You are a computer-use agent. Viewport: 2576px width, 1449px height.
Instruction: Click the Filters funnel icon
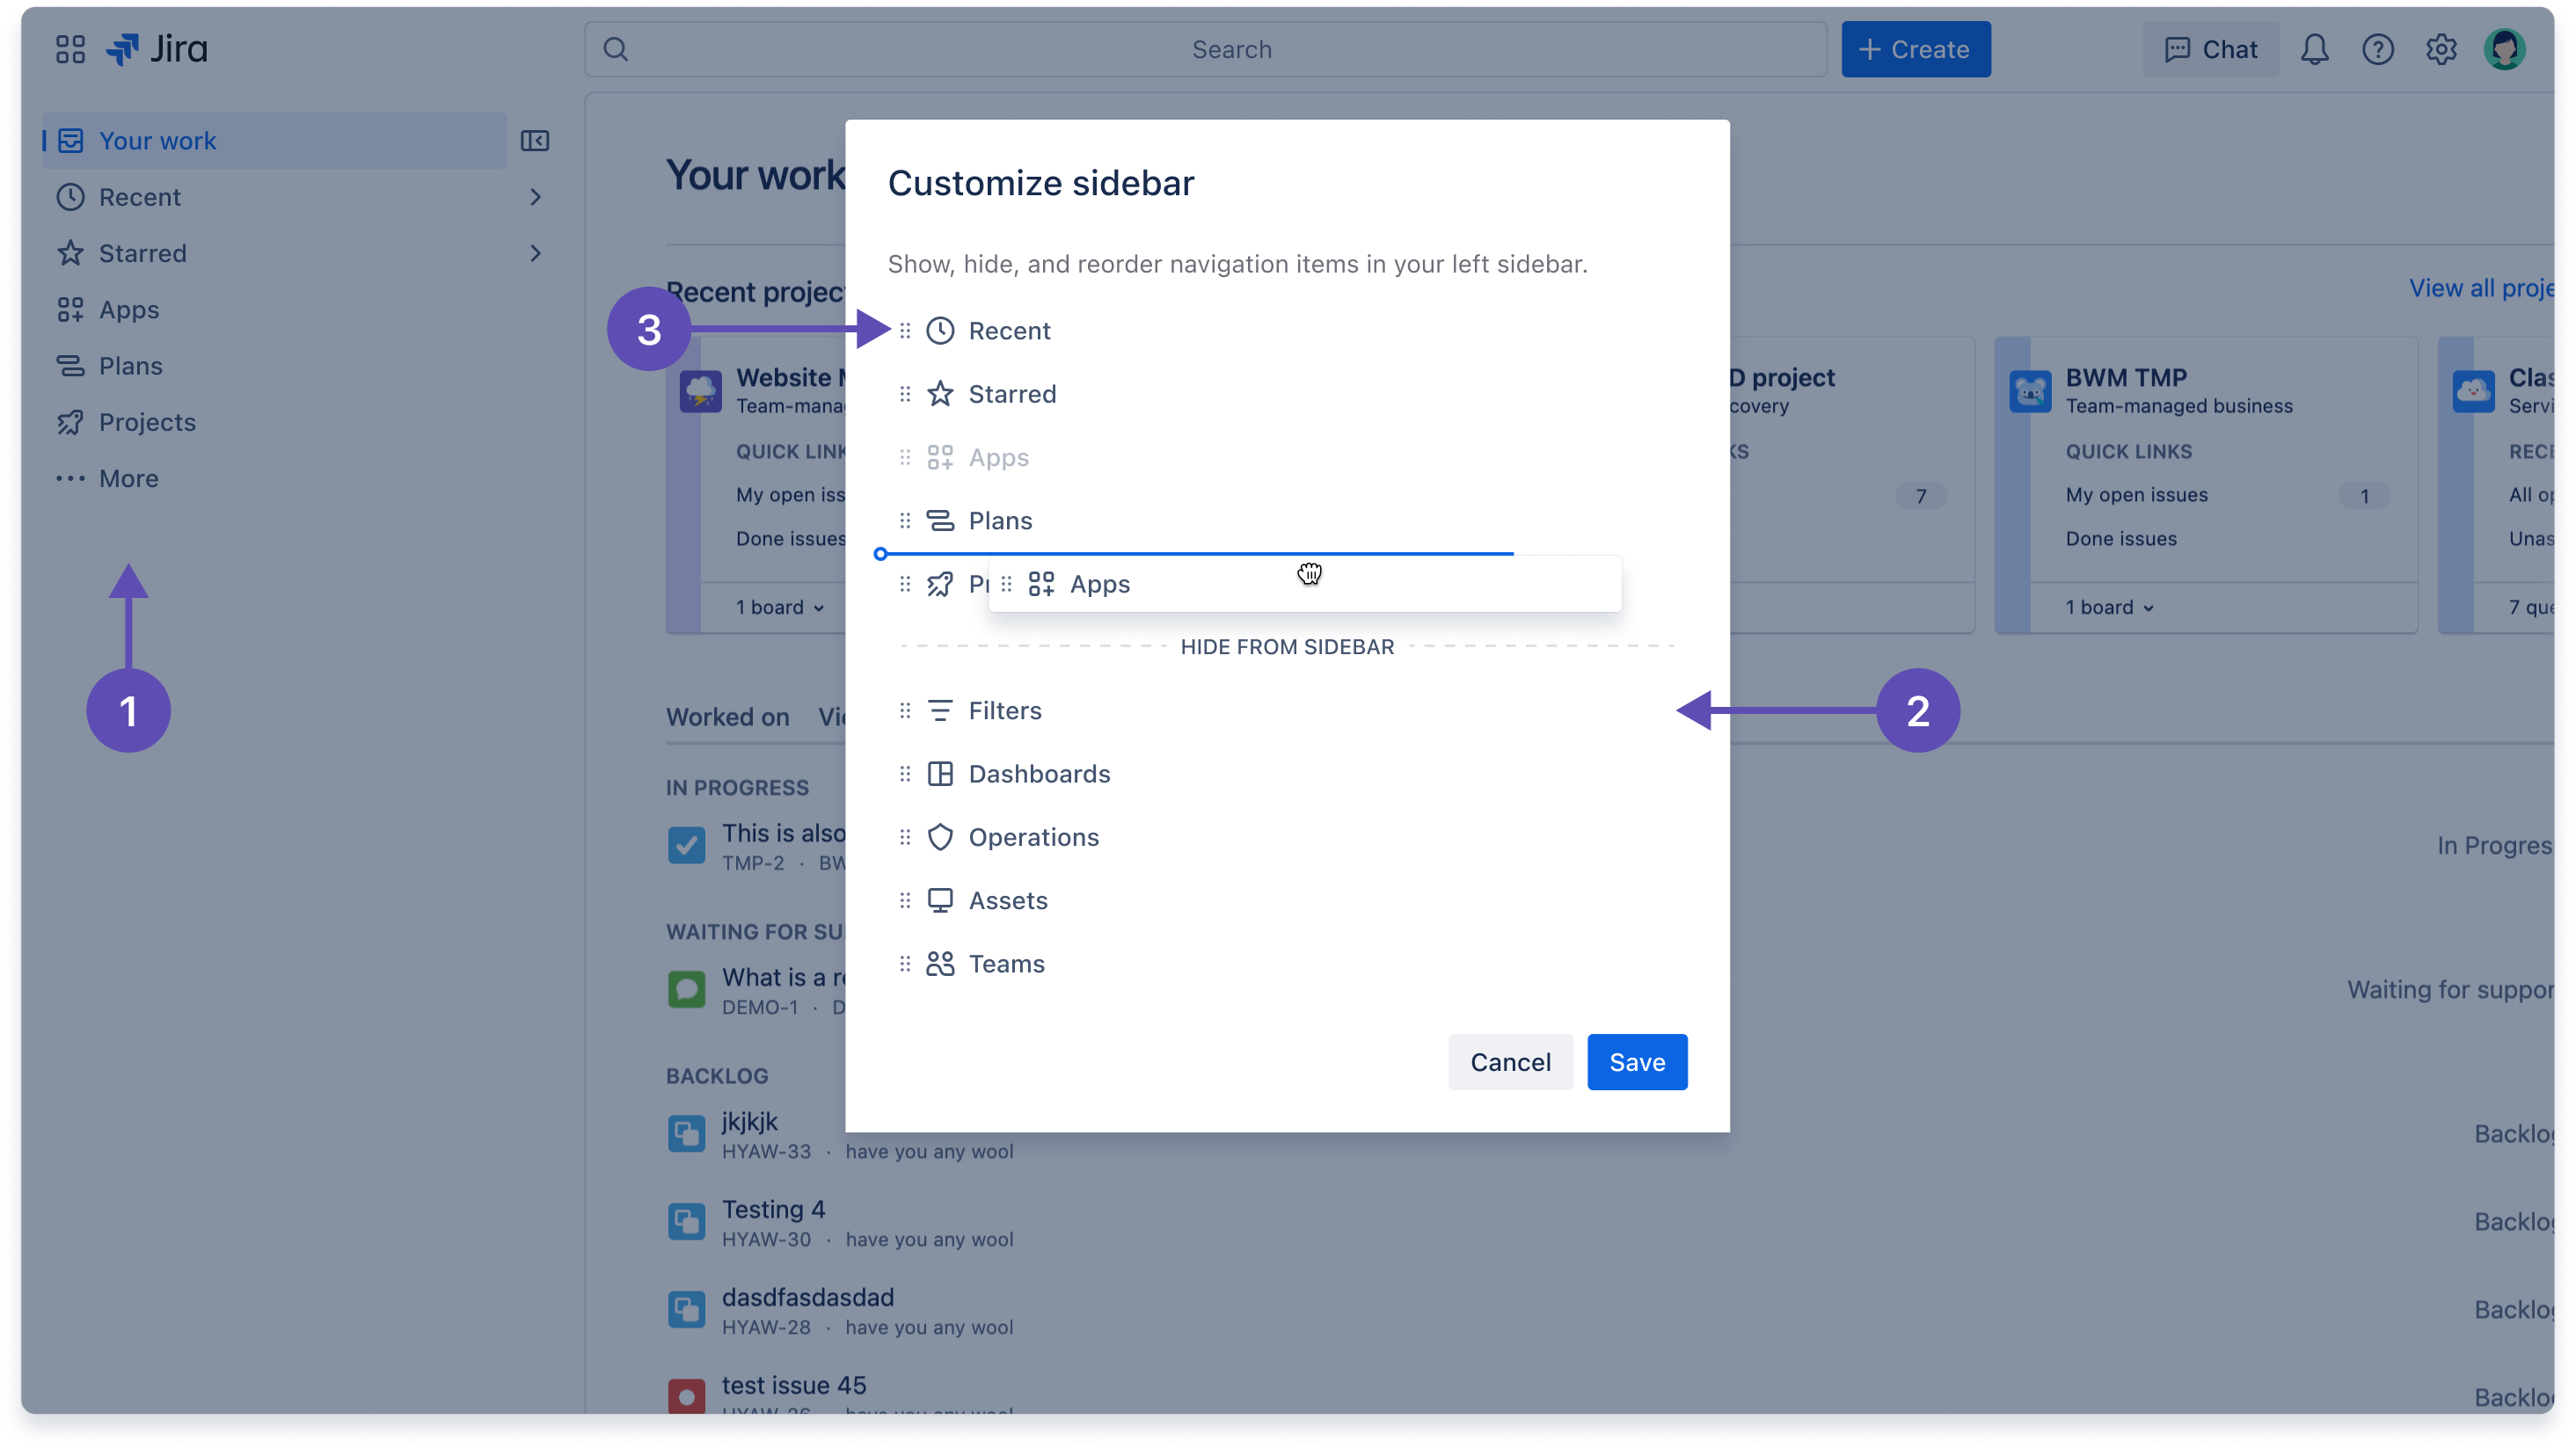click(x=940, y=710)
